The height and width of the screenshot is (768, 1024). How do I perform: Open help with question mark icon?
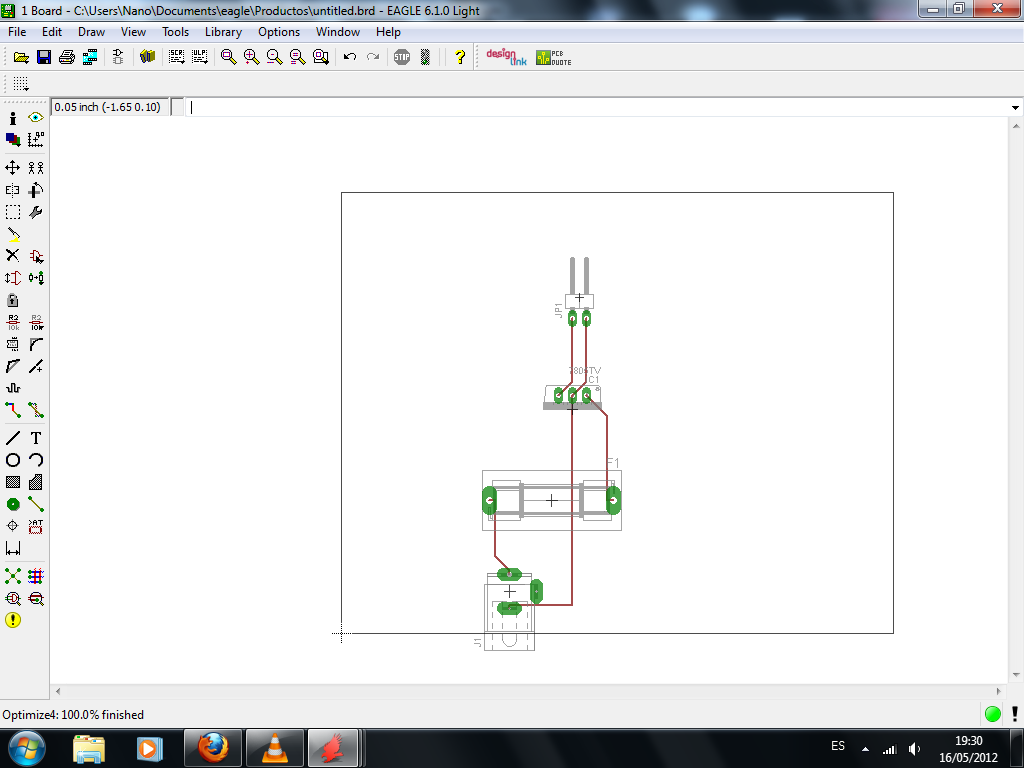(460, 57)
